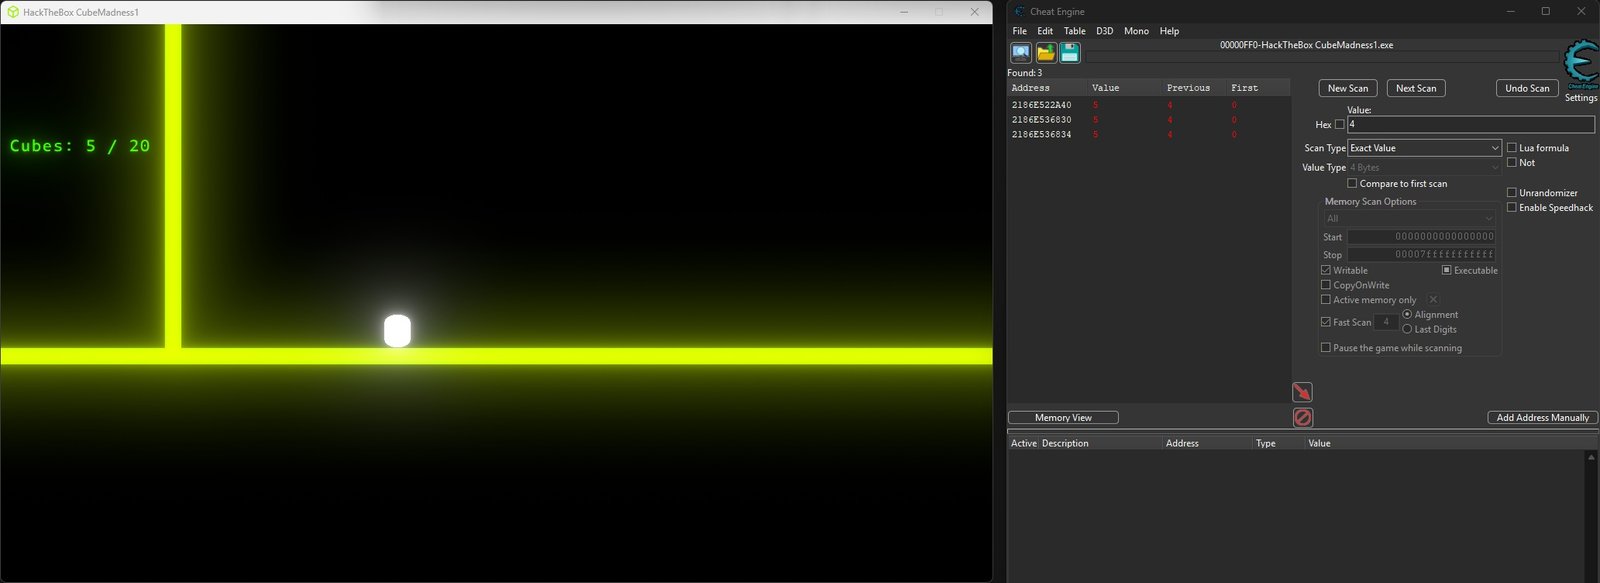Check Pause the game while scanning
Screen dimensions: 1600x583
tap(1326, 348)
